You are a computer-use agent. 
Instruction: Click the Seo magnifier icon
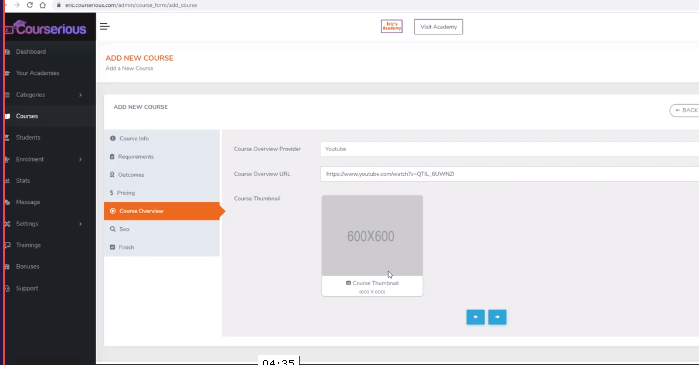point(112,229)
